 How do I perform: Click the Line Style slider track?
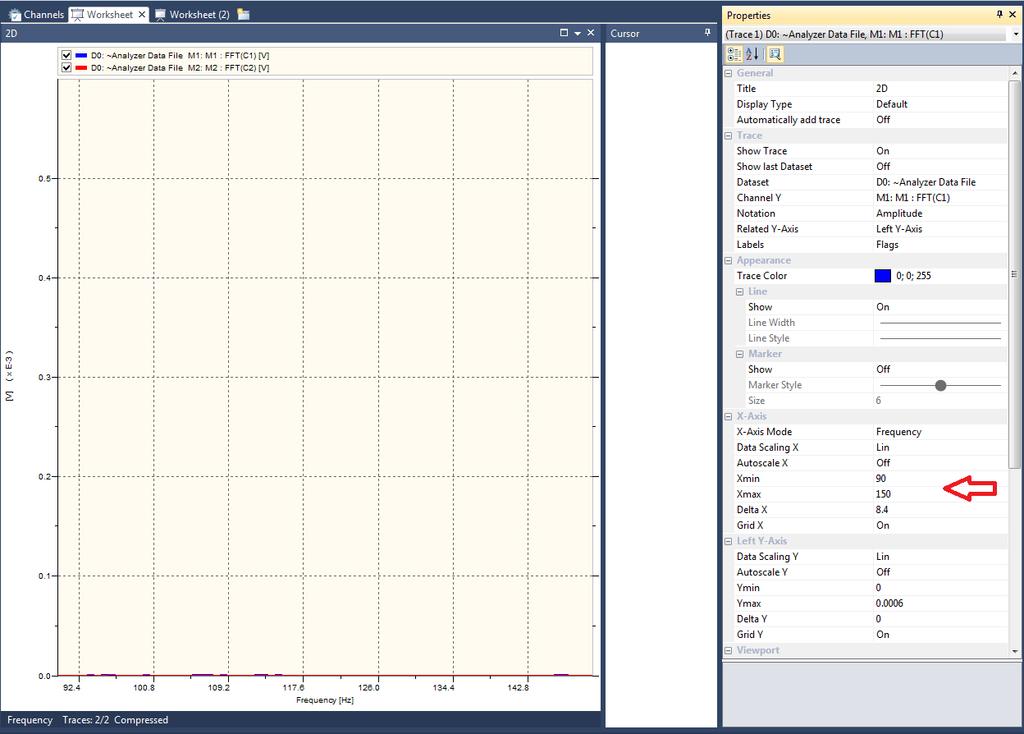(940, 338)
